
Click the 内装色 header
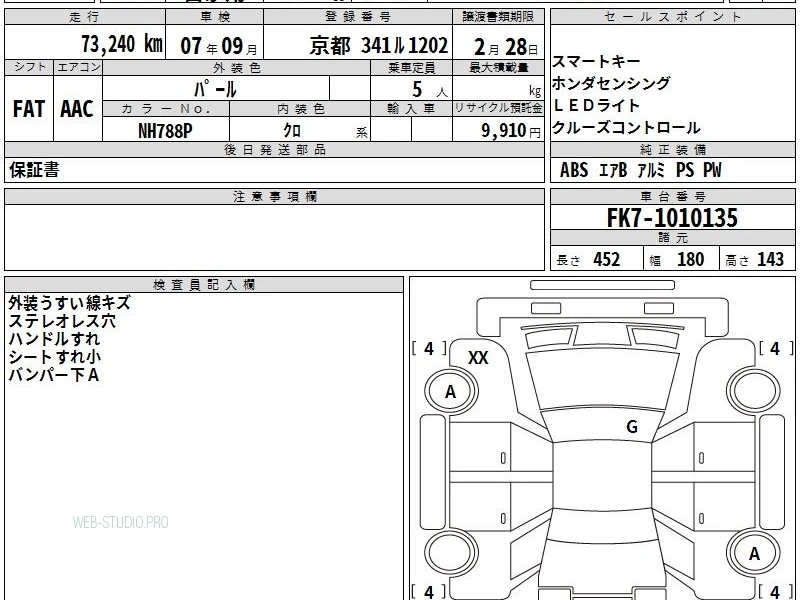click(x=300, y=109)
